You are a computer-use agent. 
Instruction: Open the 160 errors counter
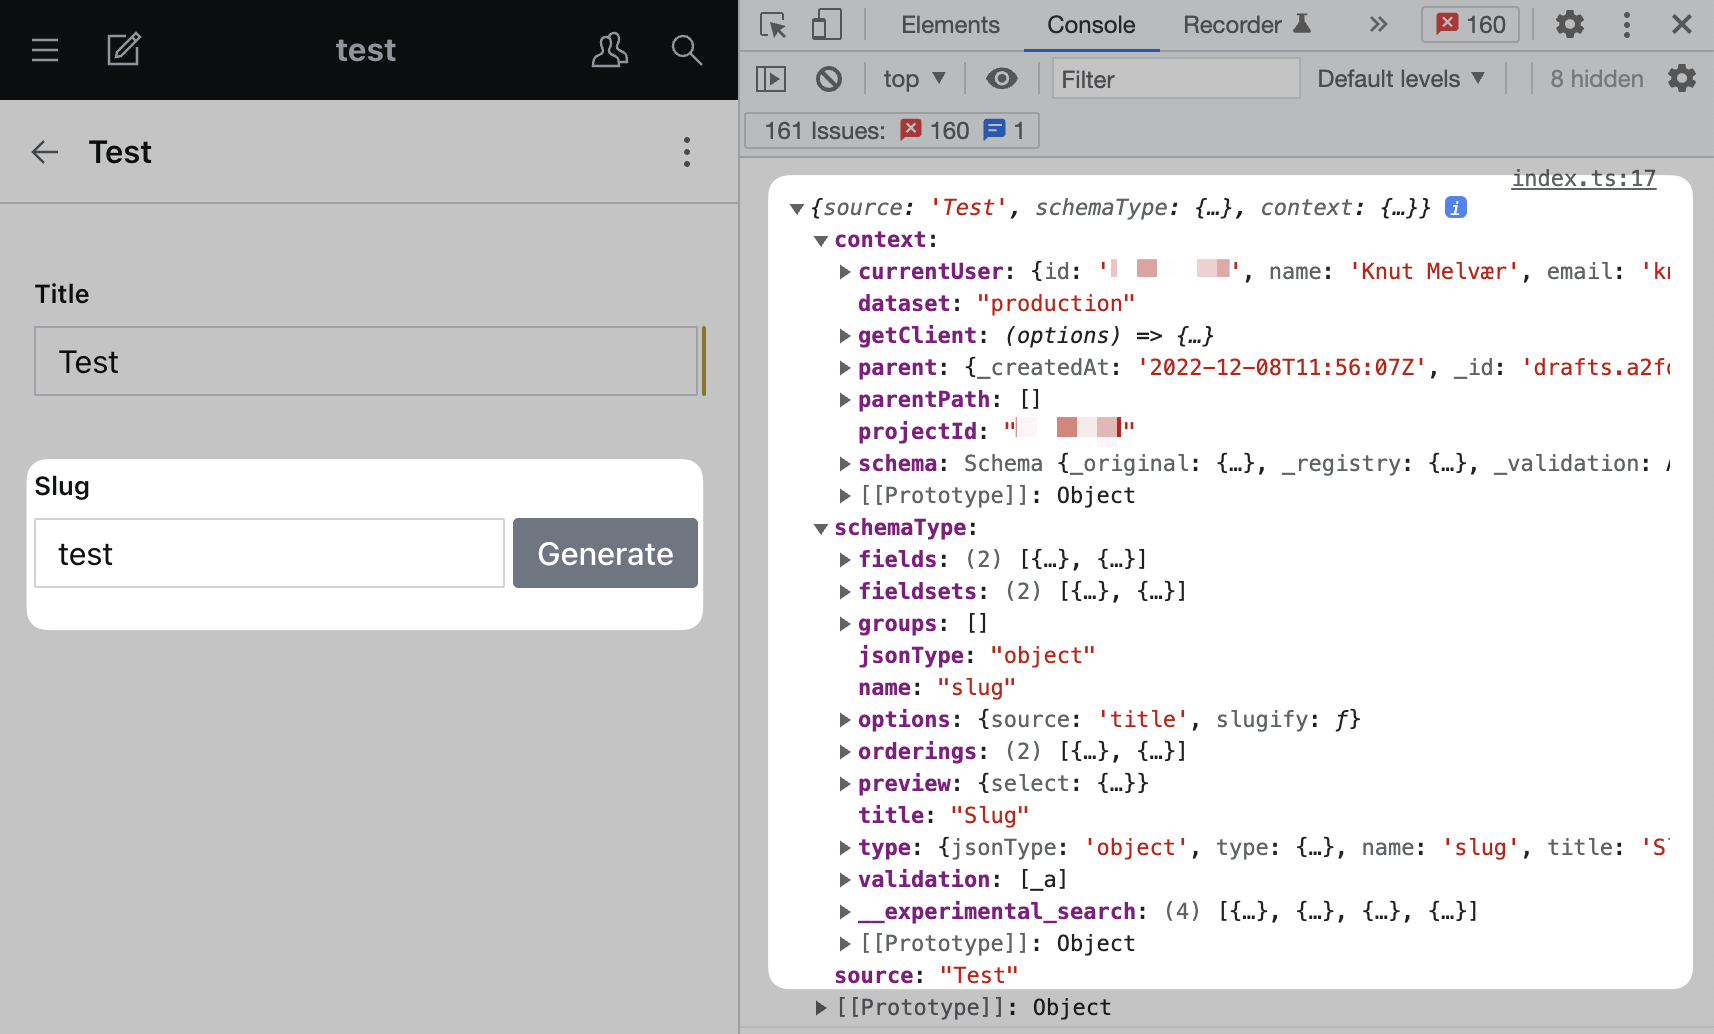(x=1470, y=24)
